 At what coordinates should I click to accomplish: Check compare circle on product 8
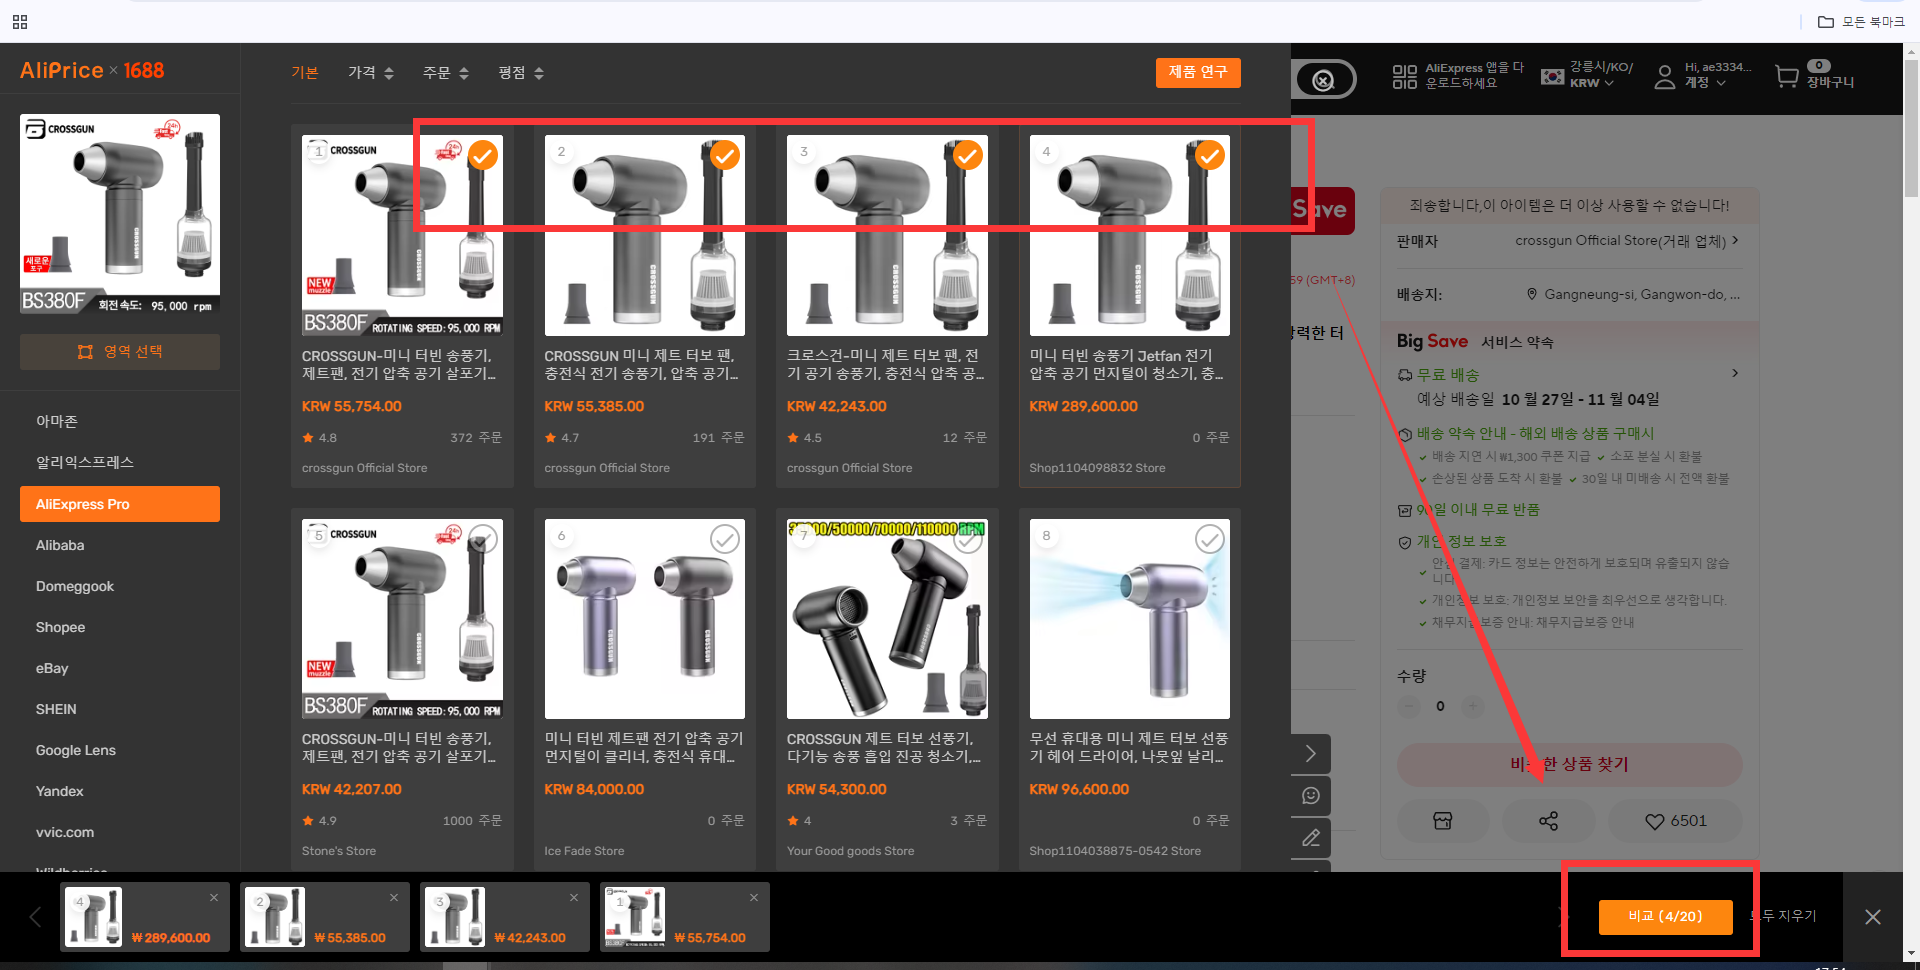(1210, 539)
